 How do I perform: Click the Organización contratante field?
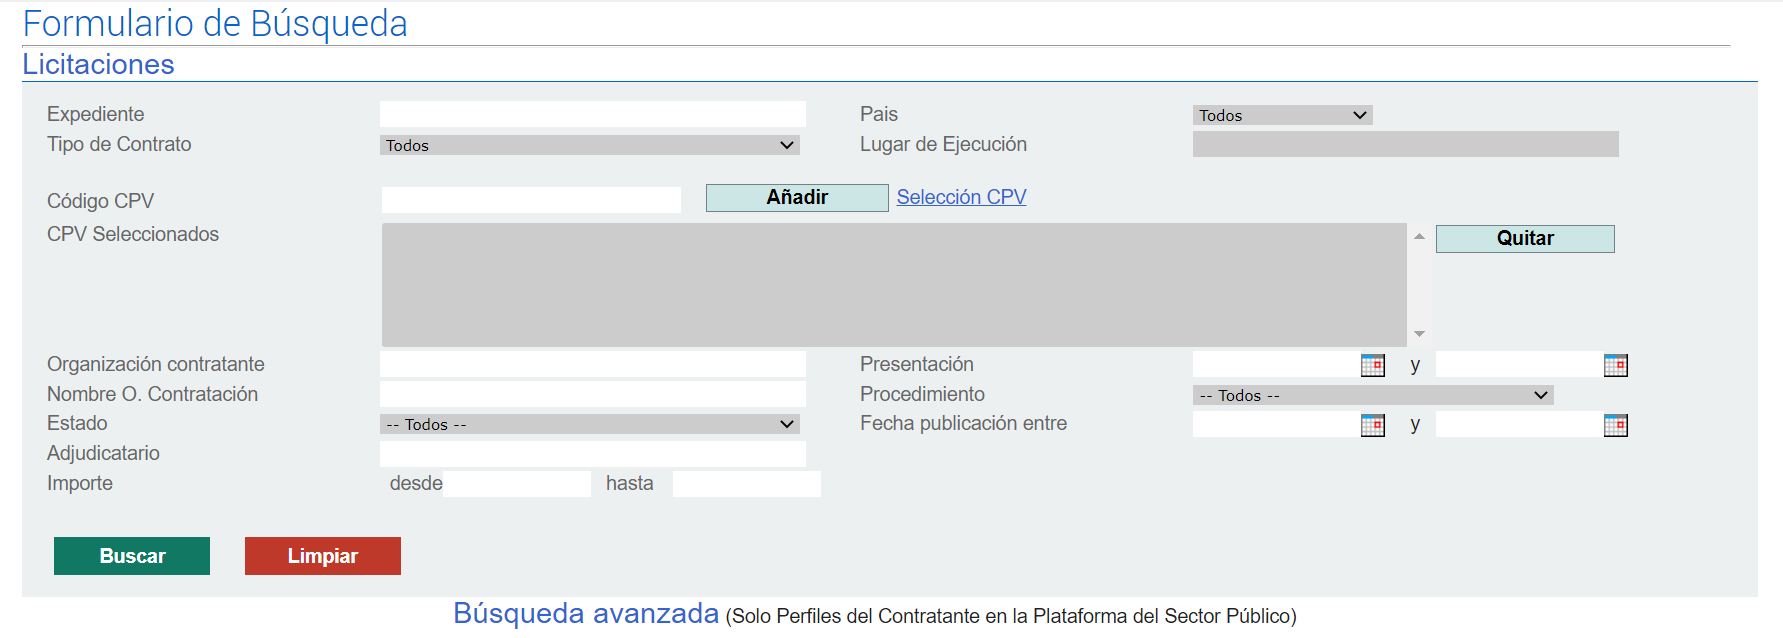[x=592, y=364]
